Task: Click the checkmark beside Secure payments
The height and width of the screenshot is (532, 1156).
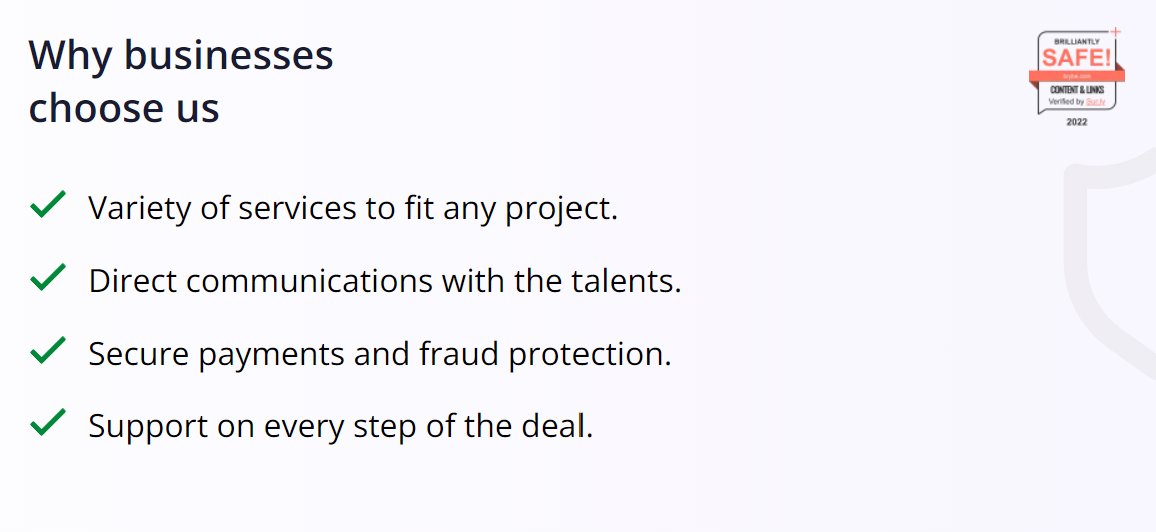Action: point(48,350)
